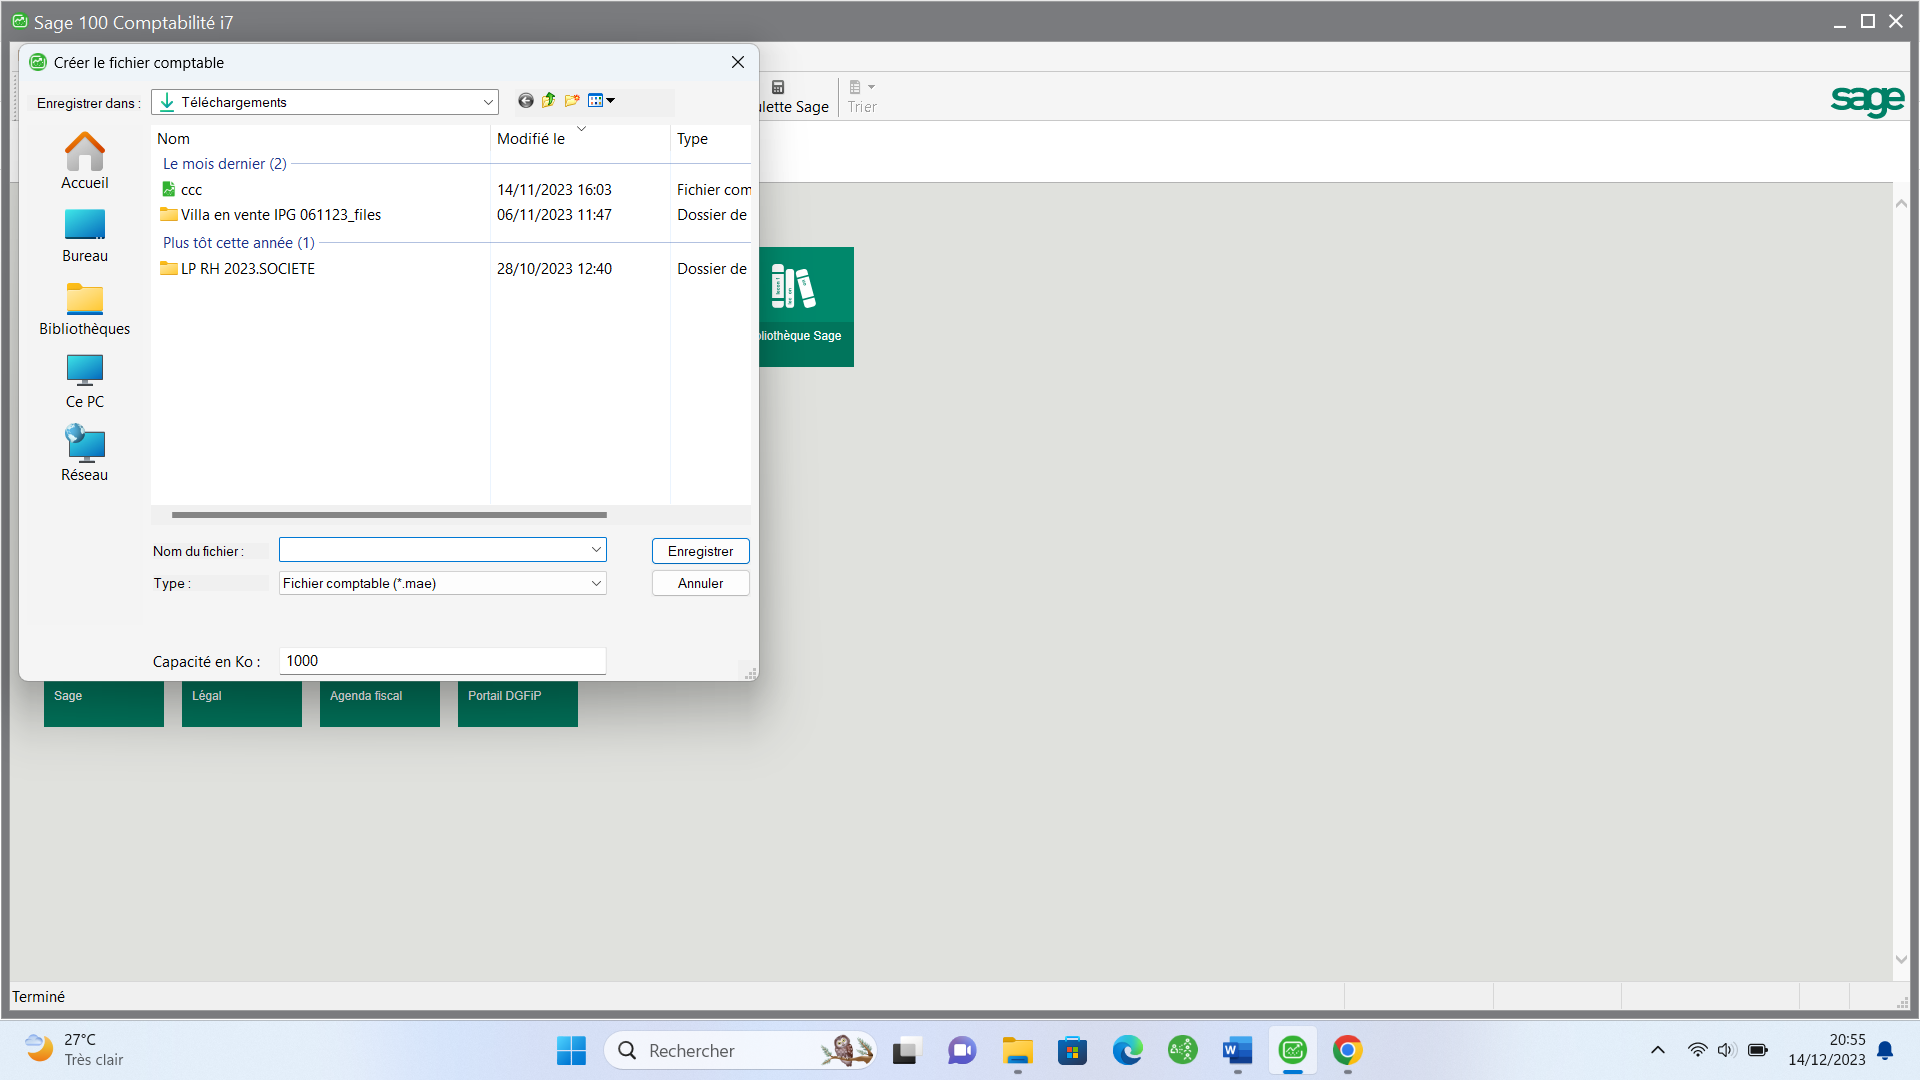Click the Rechercher taskbar search box

coord(741,1050)
